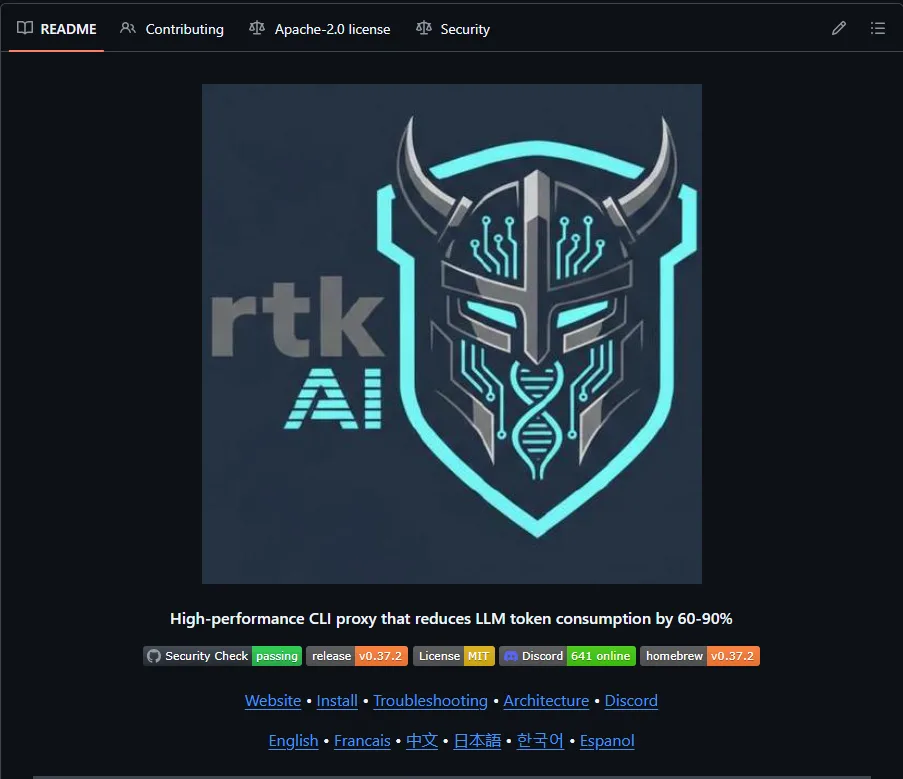Select the 日本語 language link
903x779 pixels.
[x=477, y=741]
